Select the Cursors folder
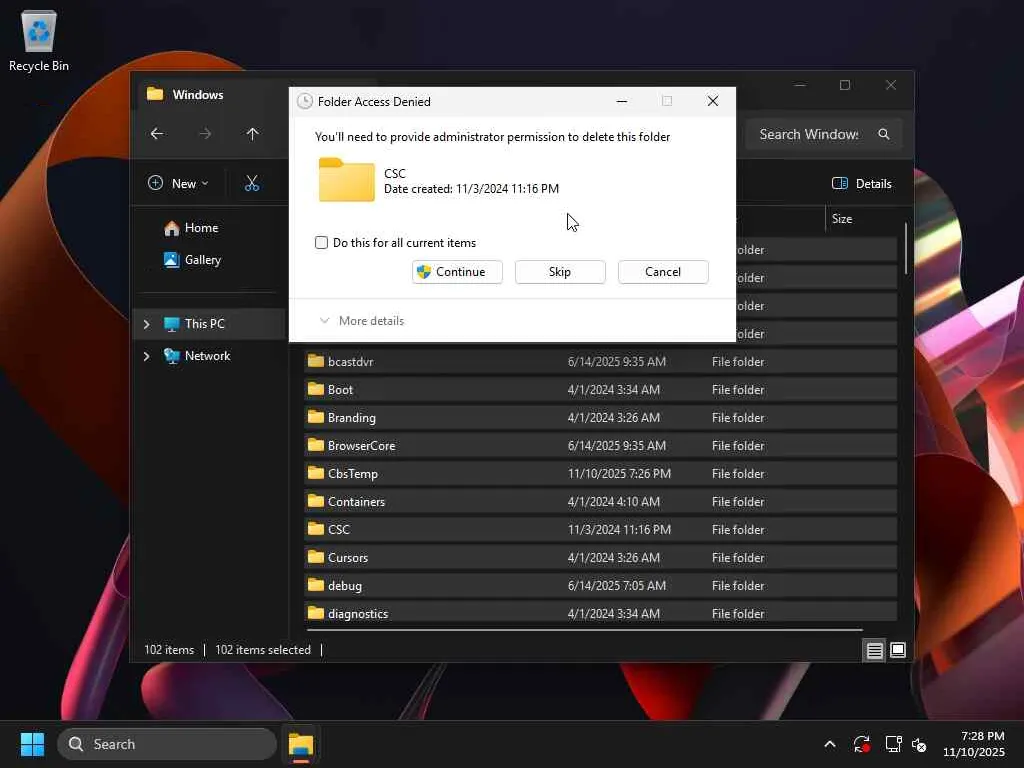 (x=601, y=558)
